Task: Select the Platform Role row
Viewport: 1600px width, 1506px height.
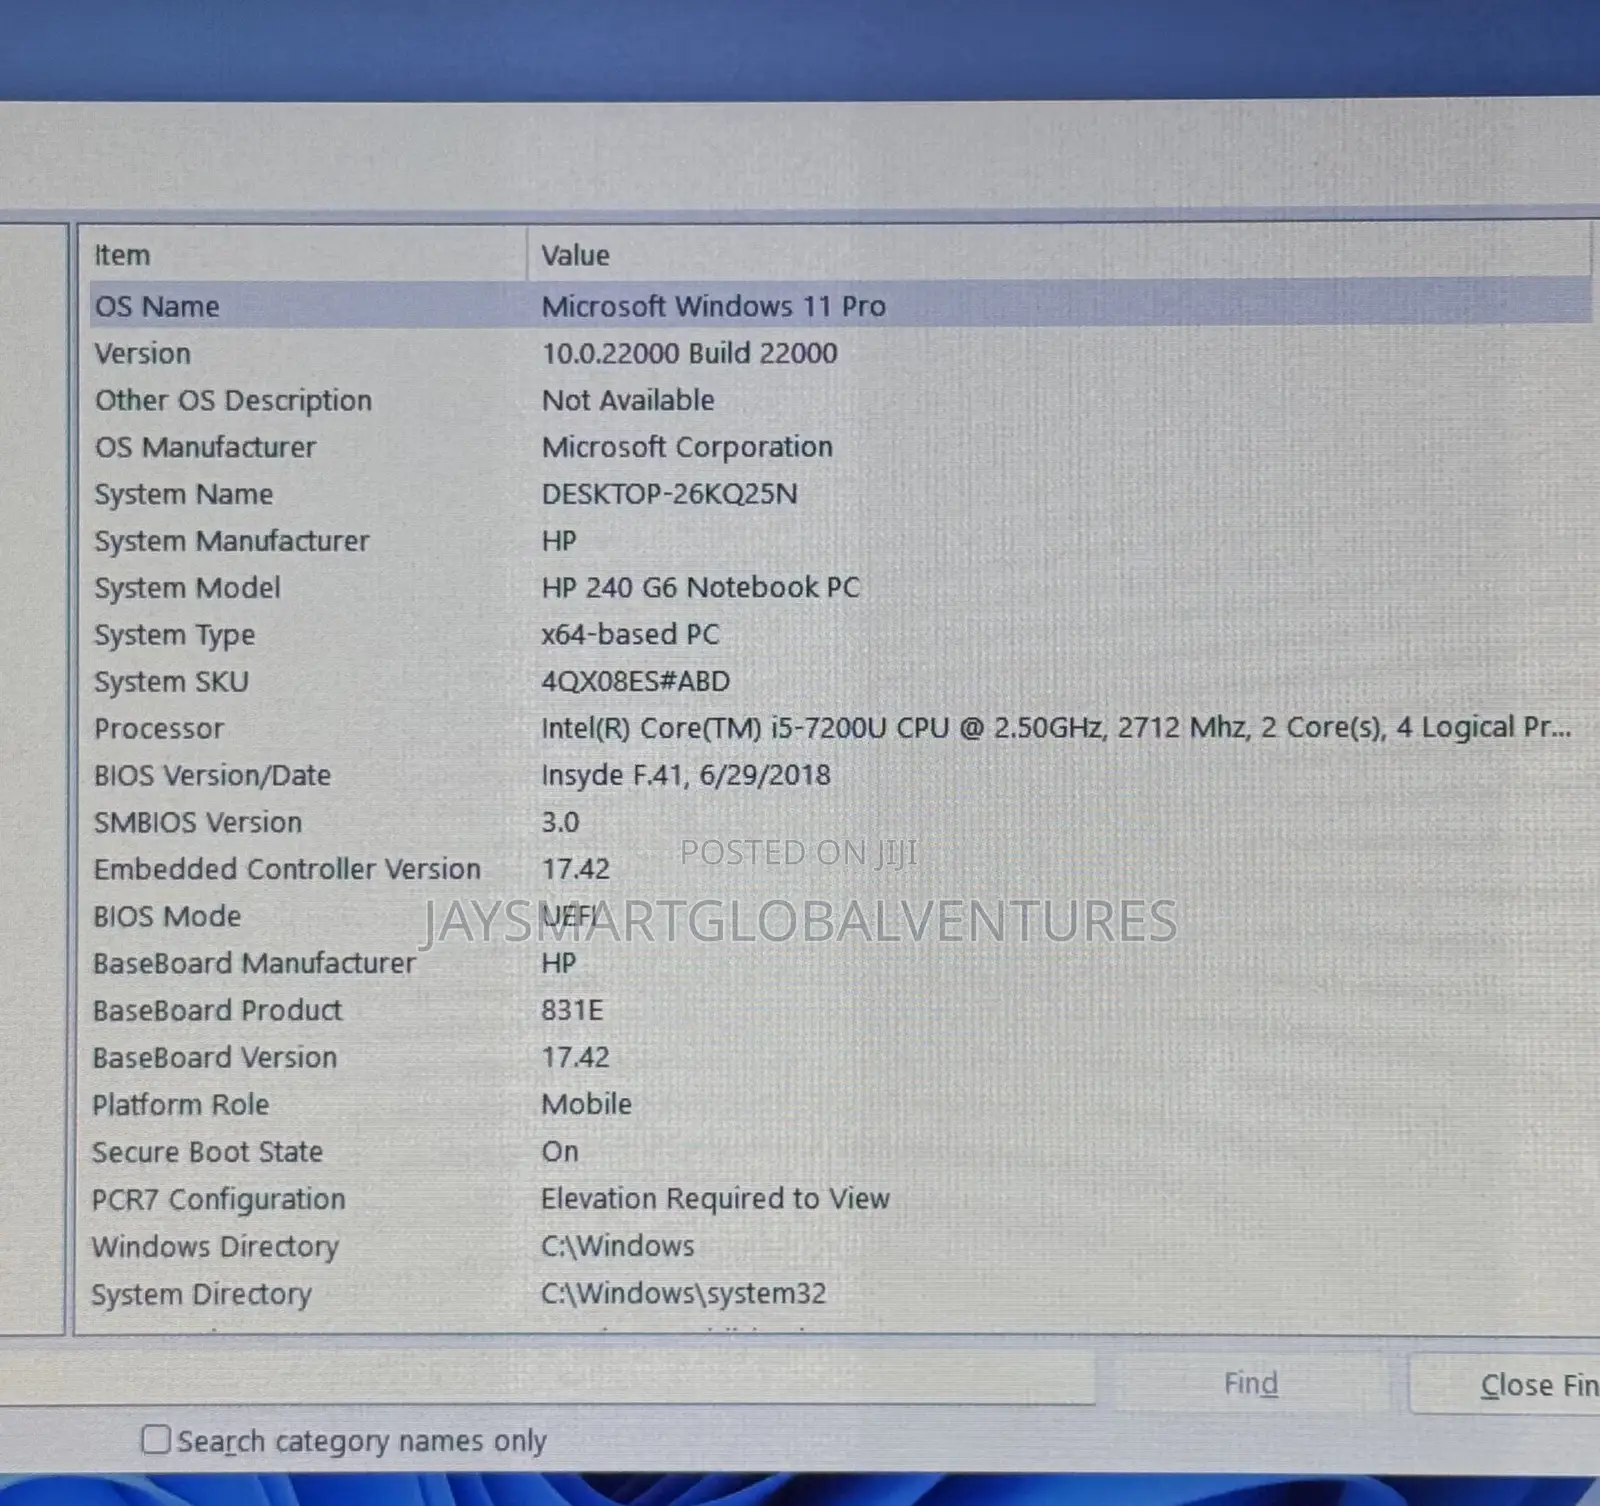Action: coord(840,1104)
